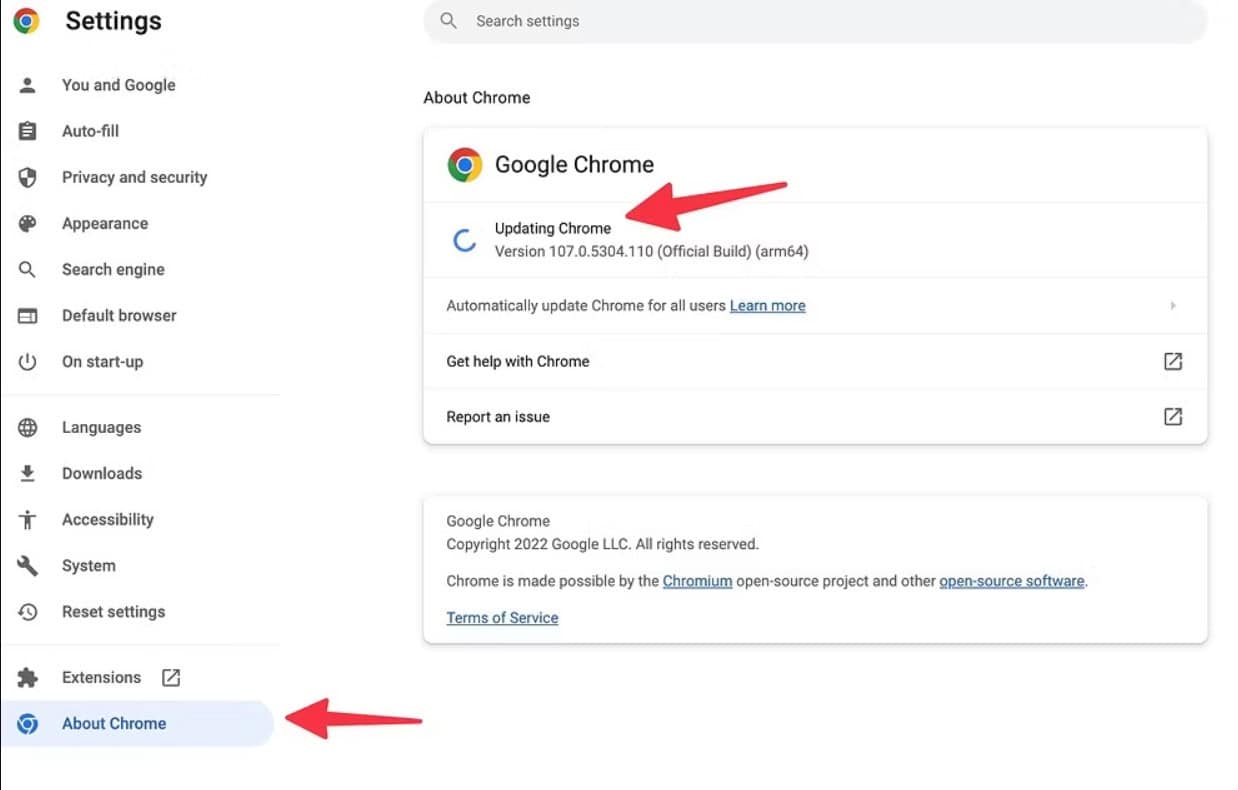Open the Chromium project link
1238x790 pixels.
tap(697, 581)
